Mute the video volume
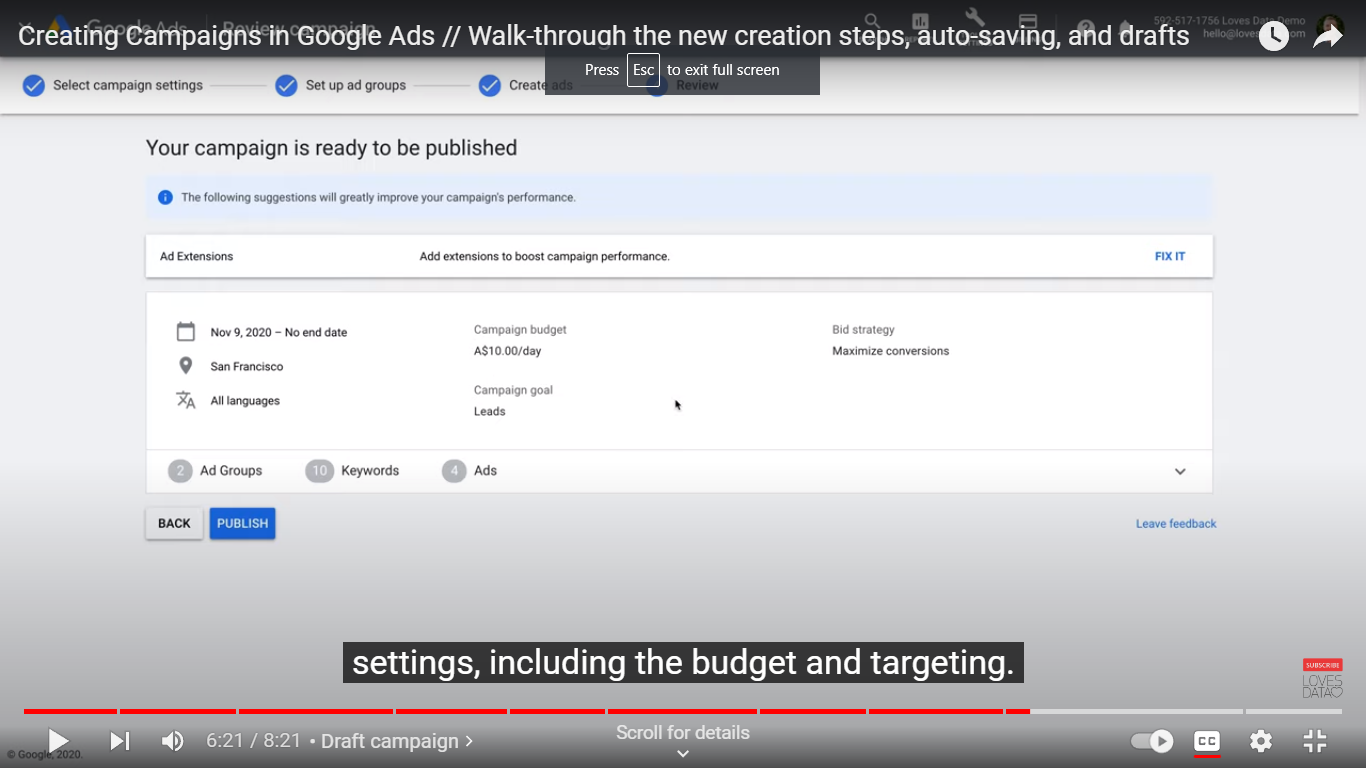 tap(173, 741)
